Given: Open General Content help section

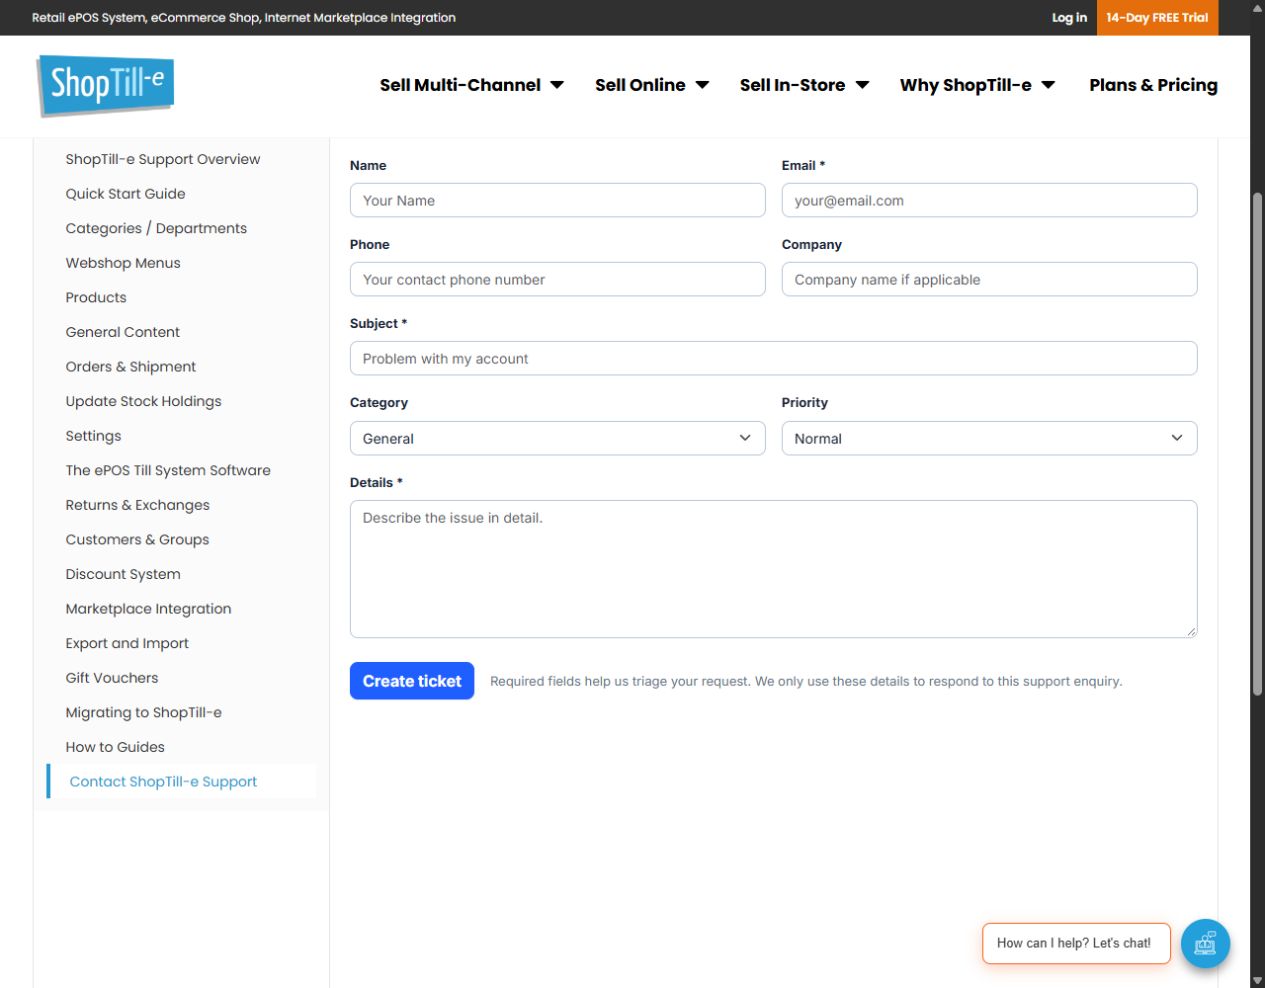Looking at the screenshot, I should [x=122, y=332].
